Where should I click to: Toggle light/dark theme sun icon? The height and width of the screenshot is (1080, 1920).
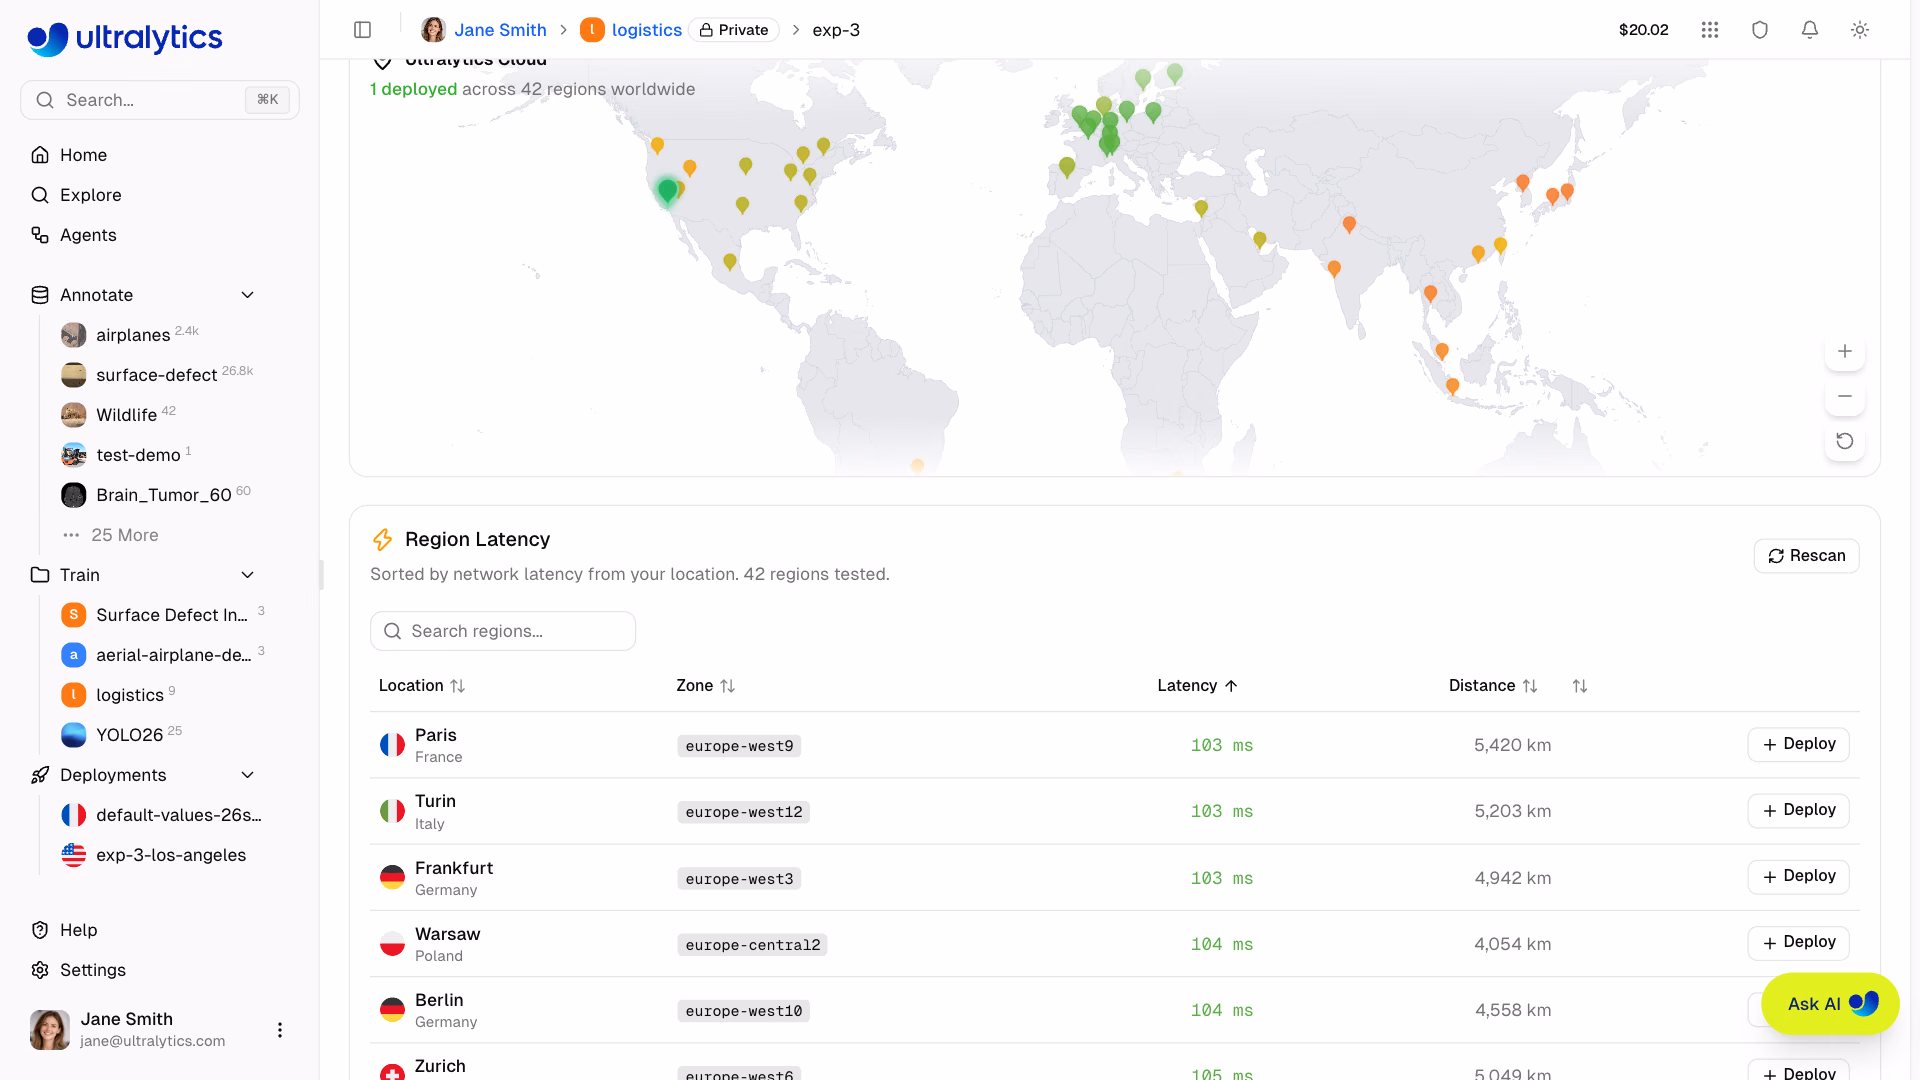tap(1860, 30)
